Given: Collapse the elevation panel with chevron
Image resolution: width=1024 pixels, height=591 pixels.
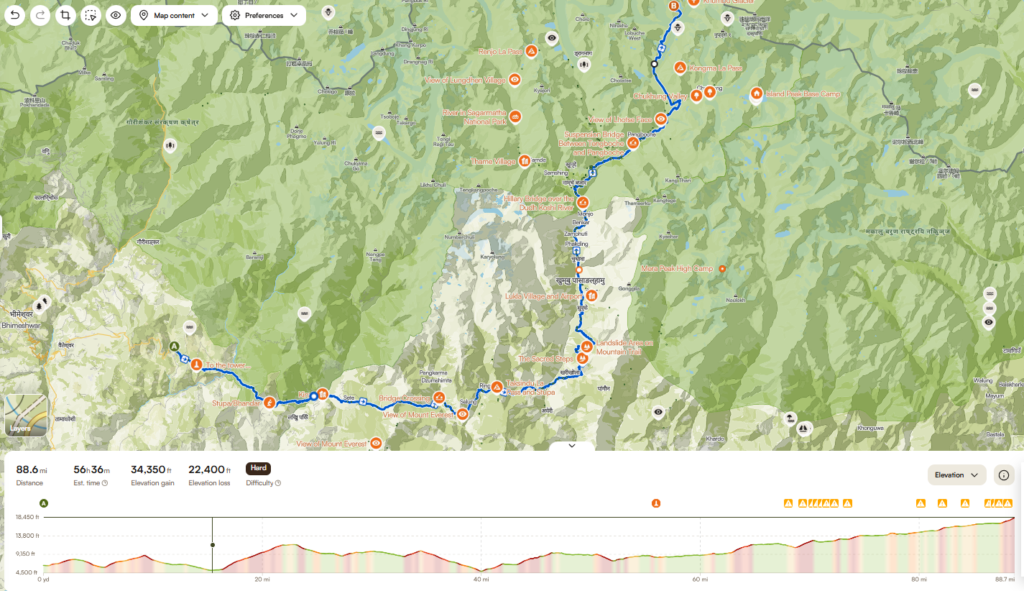Looking at the screenshot, I should [571, 445].
